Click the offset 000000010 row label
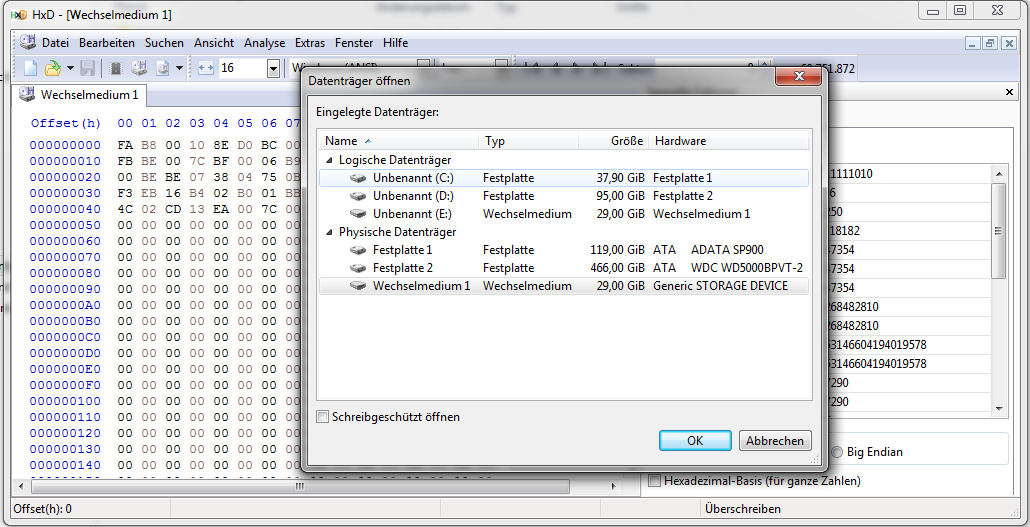This screenshot has height=527, width=1030. (x=66, y=162)
